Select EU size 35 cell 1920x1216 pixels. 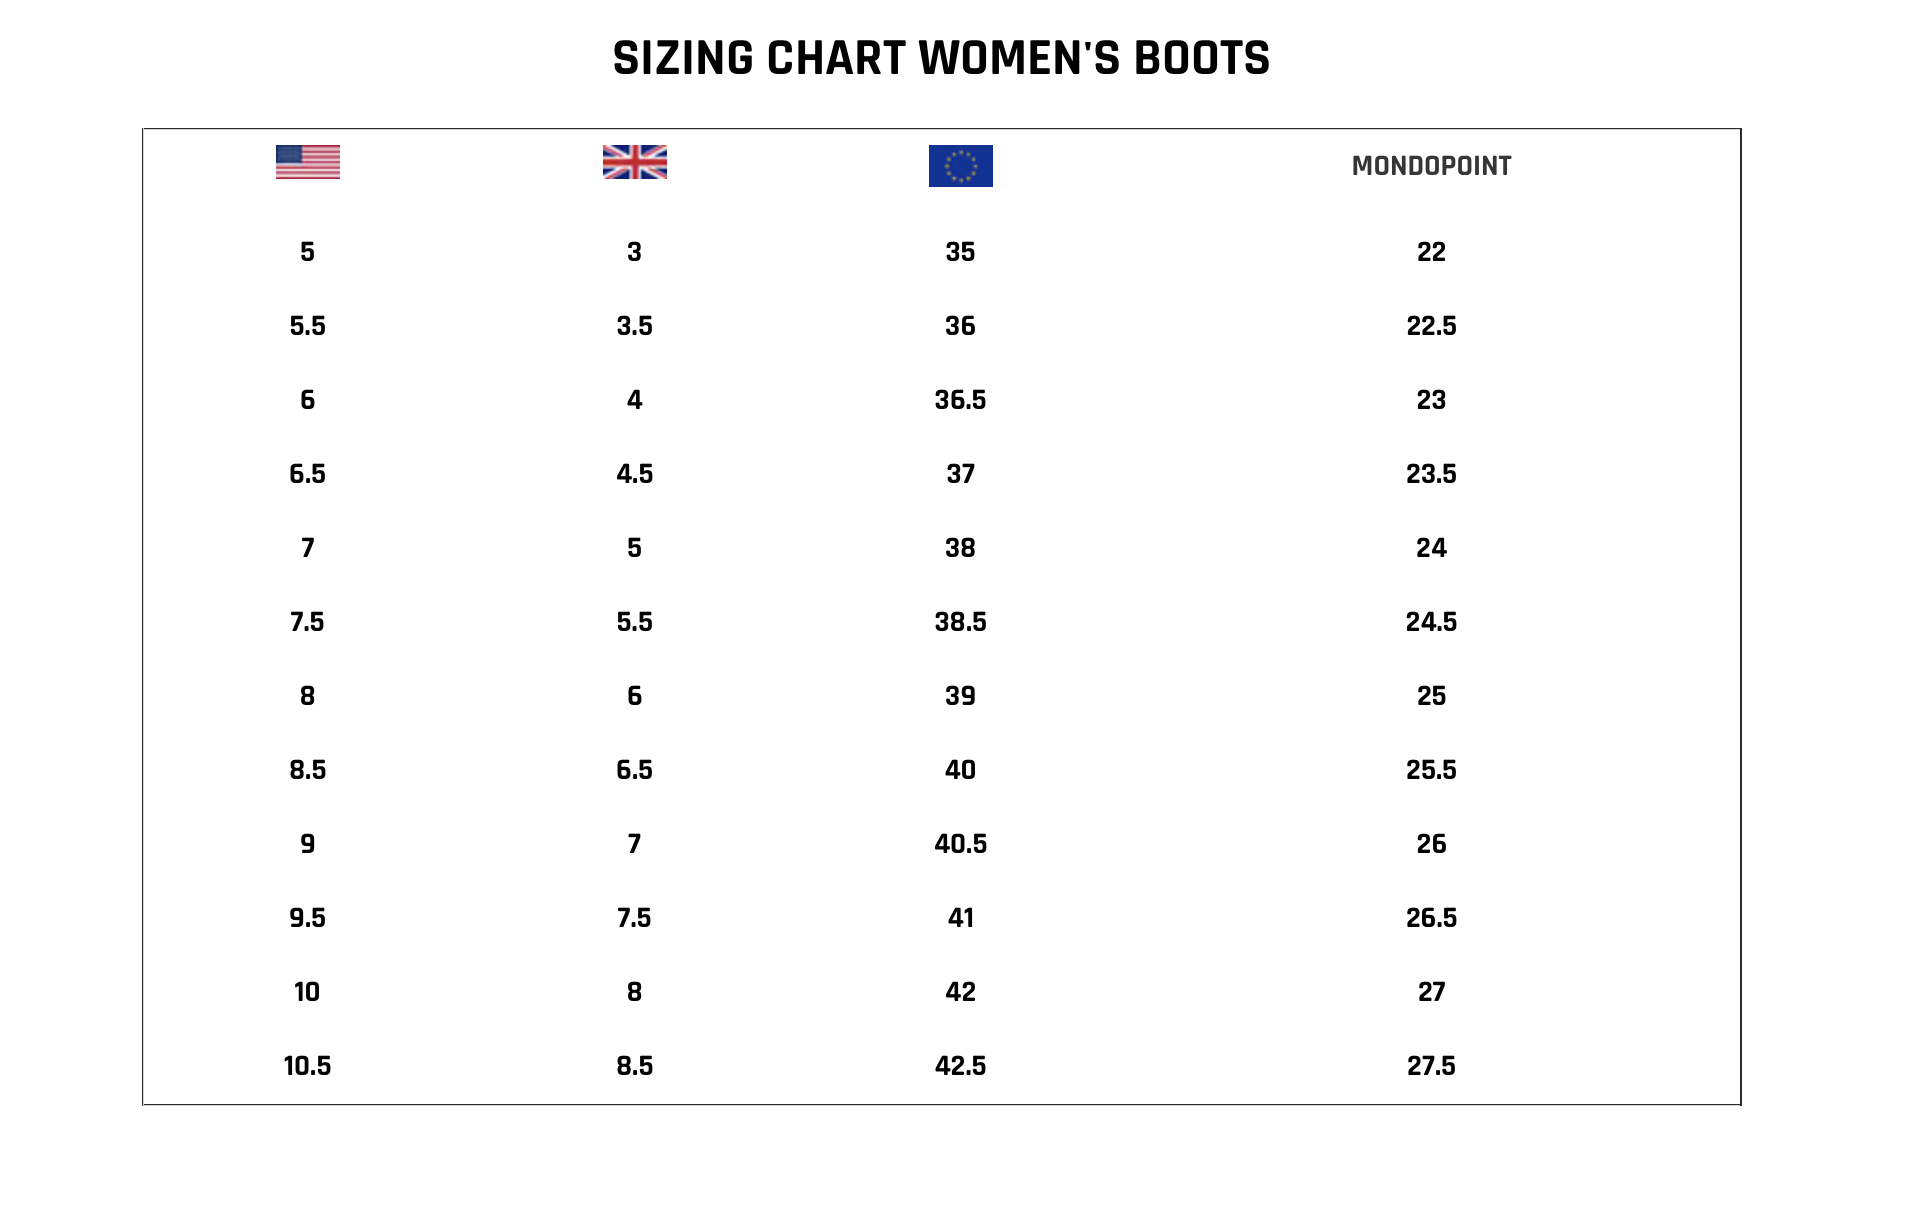point(961,252)
